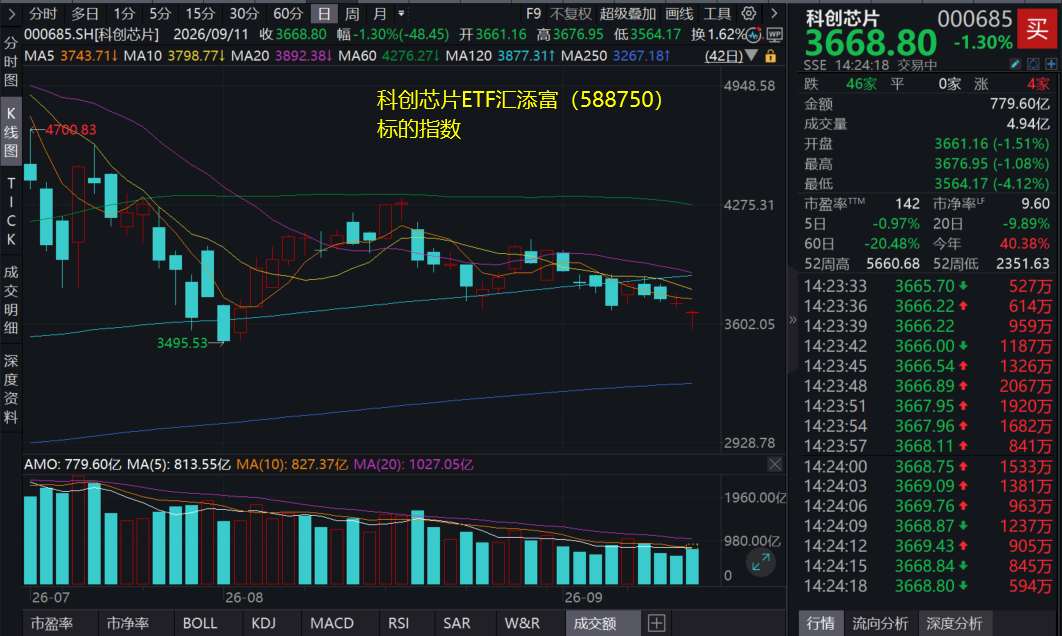The image size is (1062, 636).
Task: Click the top-left expand arrow
Action: [12, 14]
